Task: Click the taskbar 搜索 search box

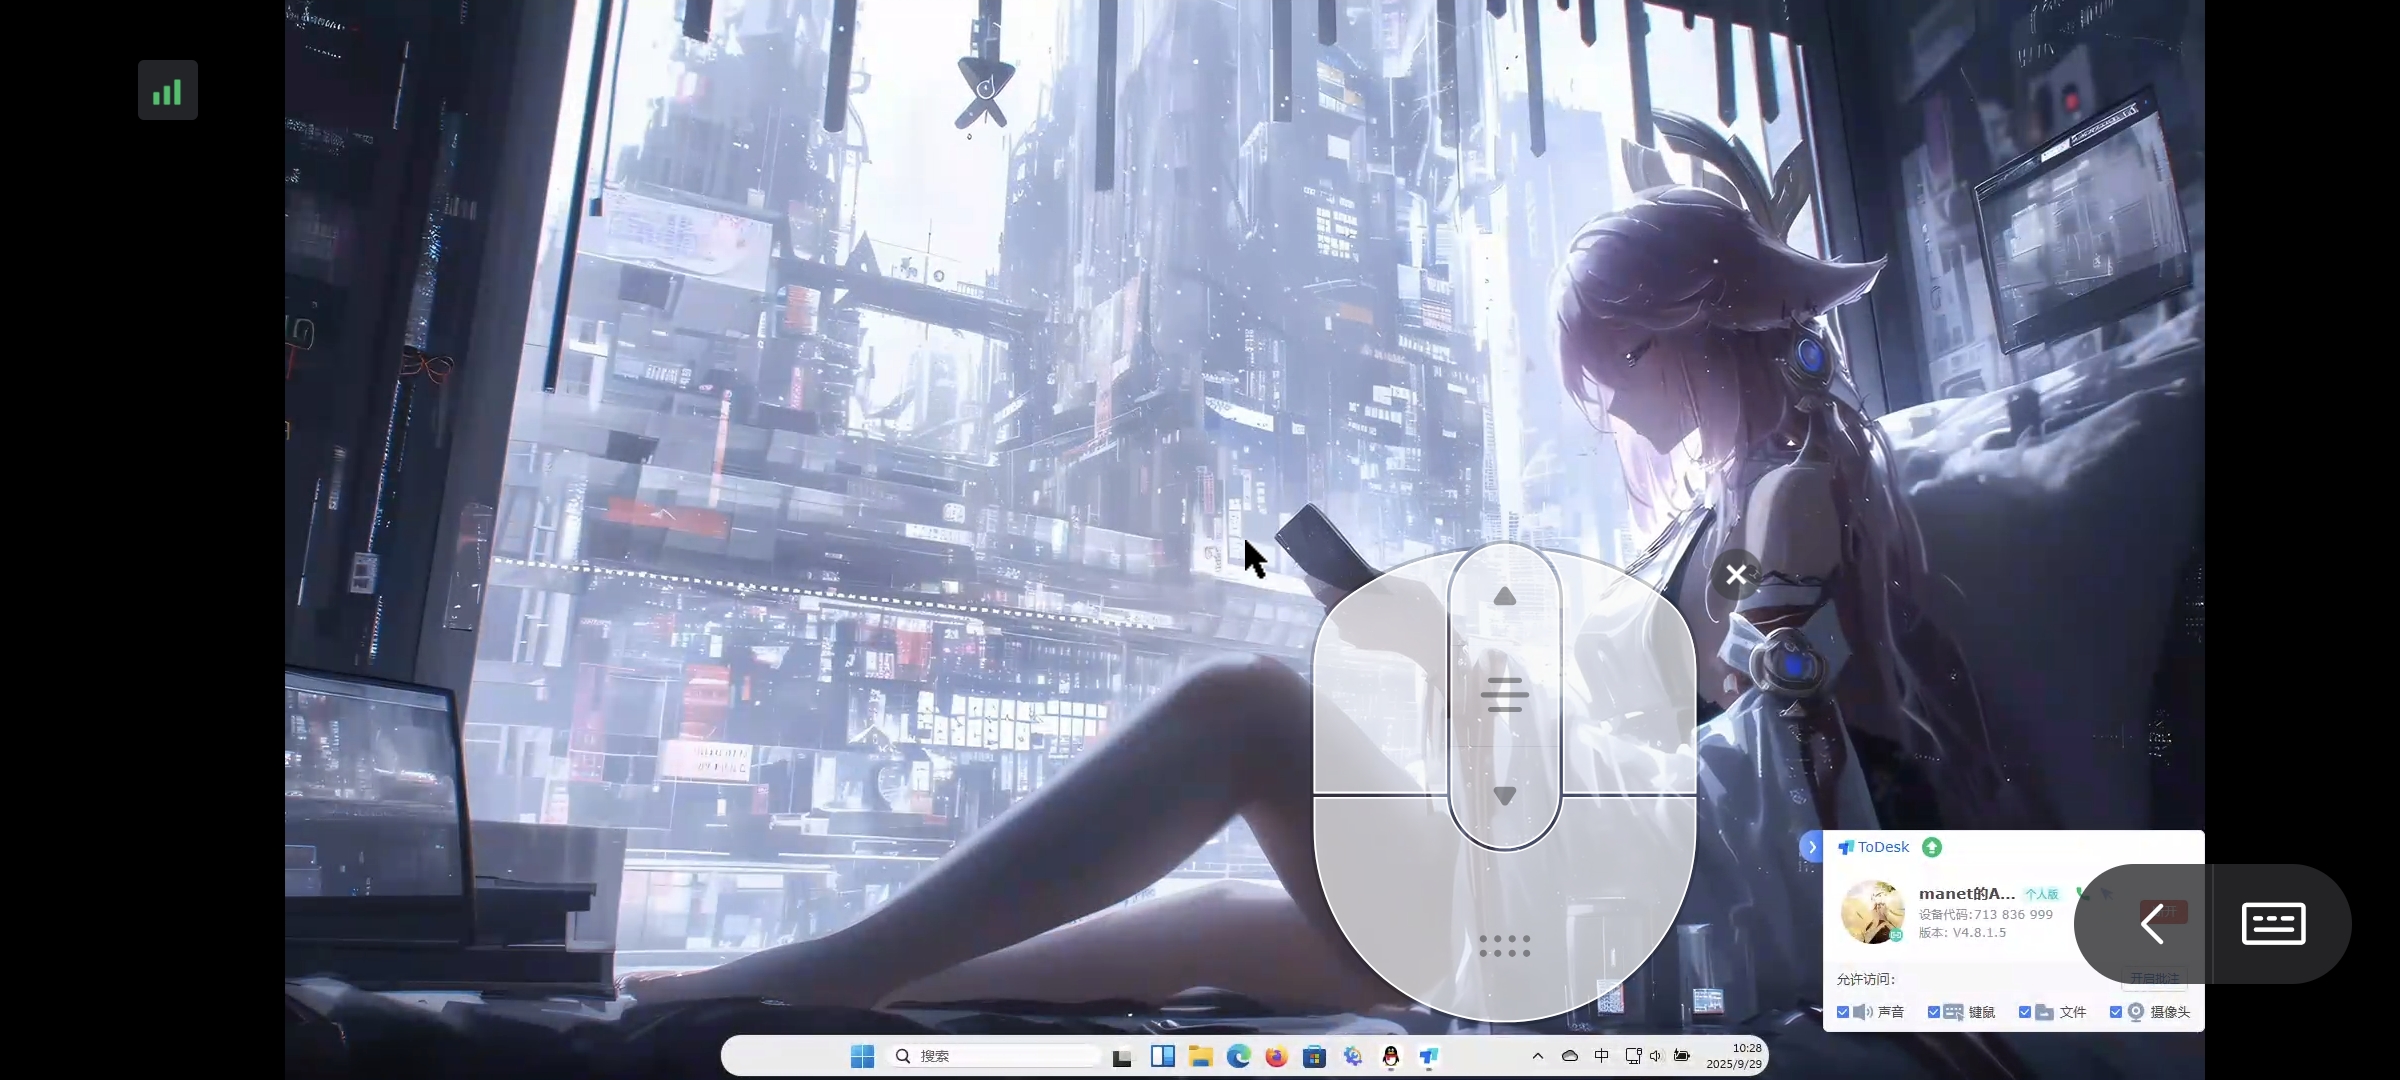Action: 995,1056
